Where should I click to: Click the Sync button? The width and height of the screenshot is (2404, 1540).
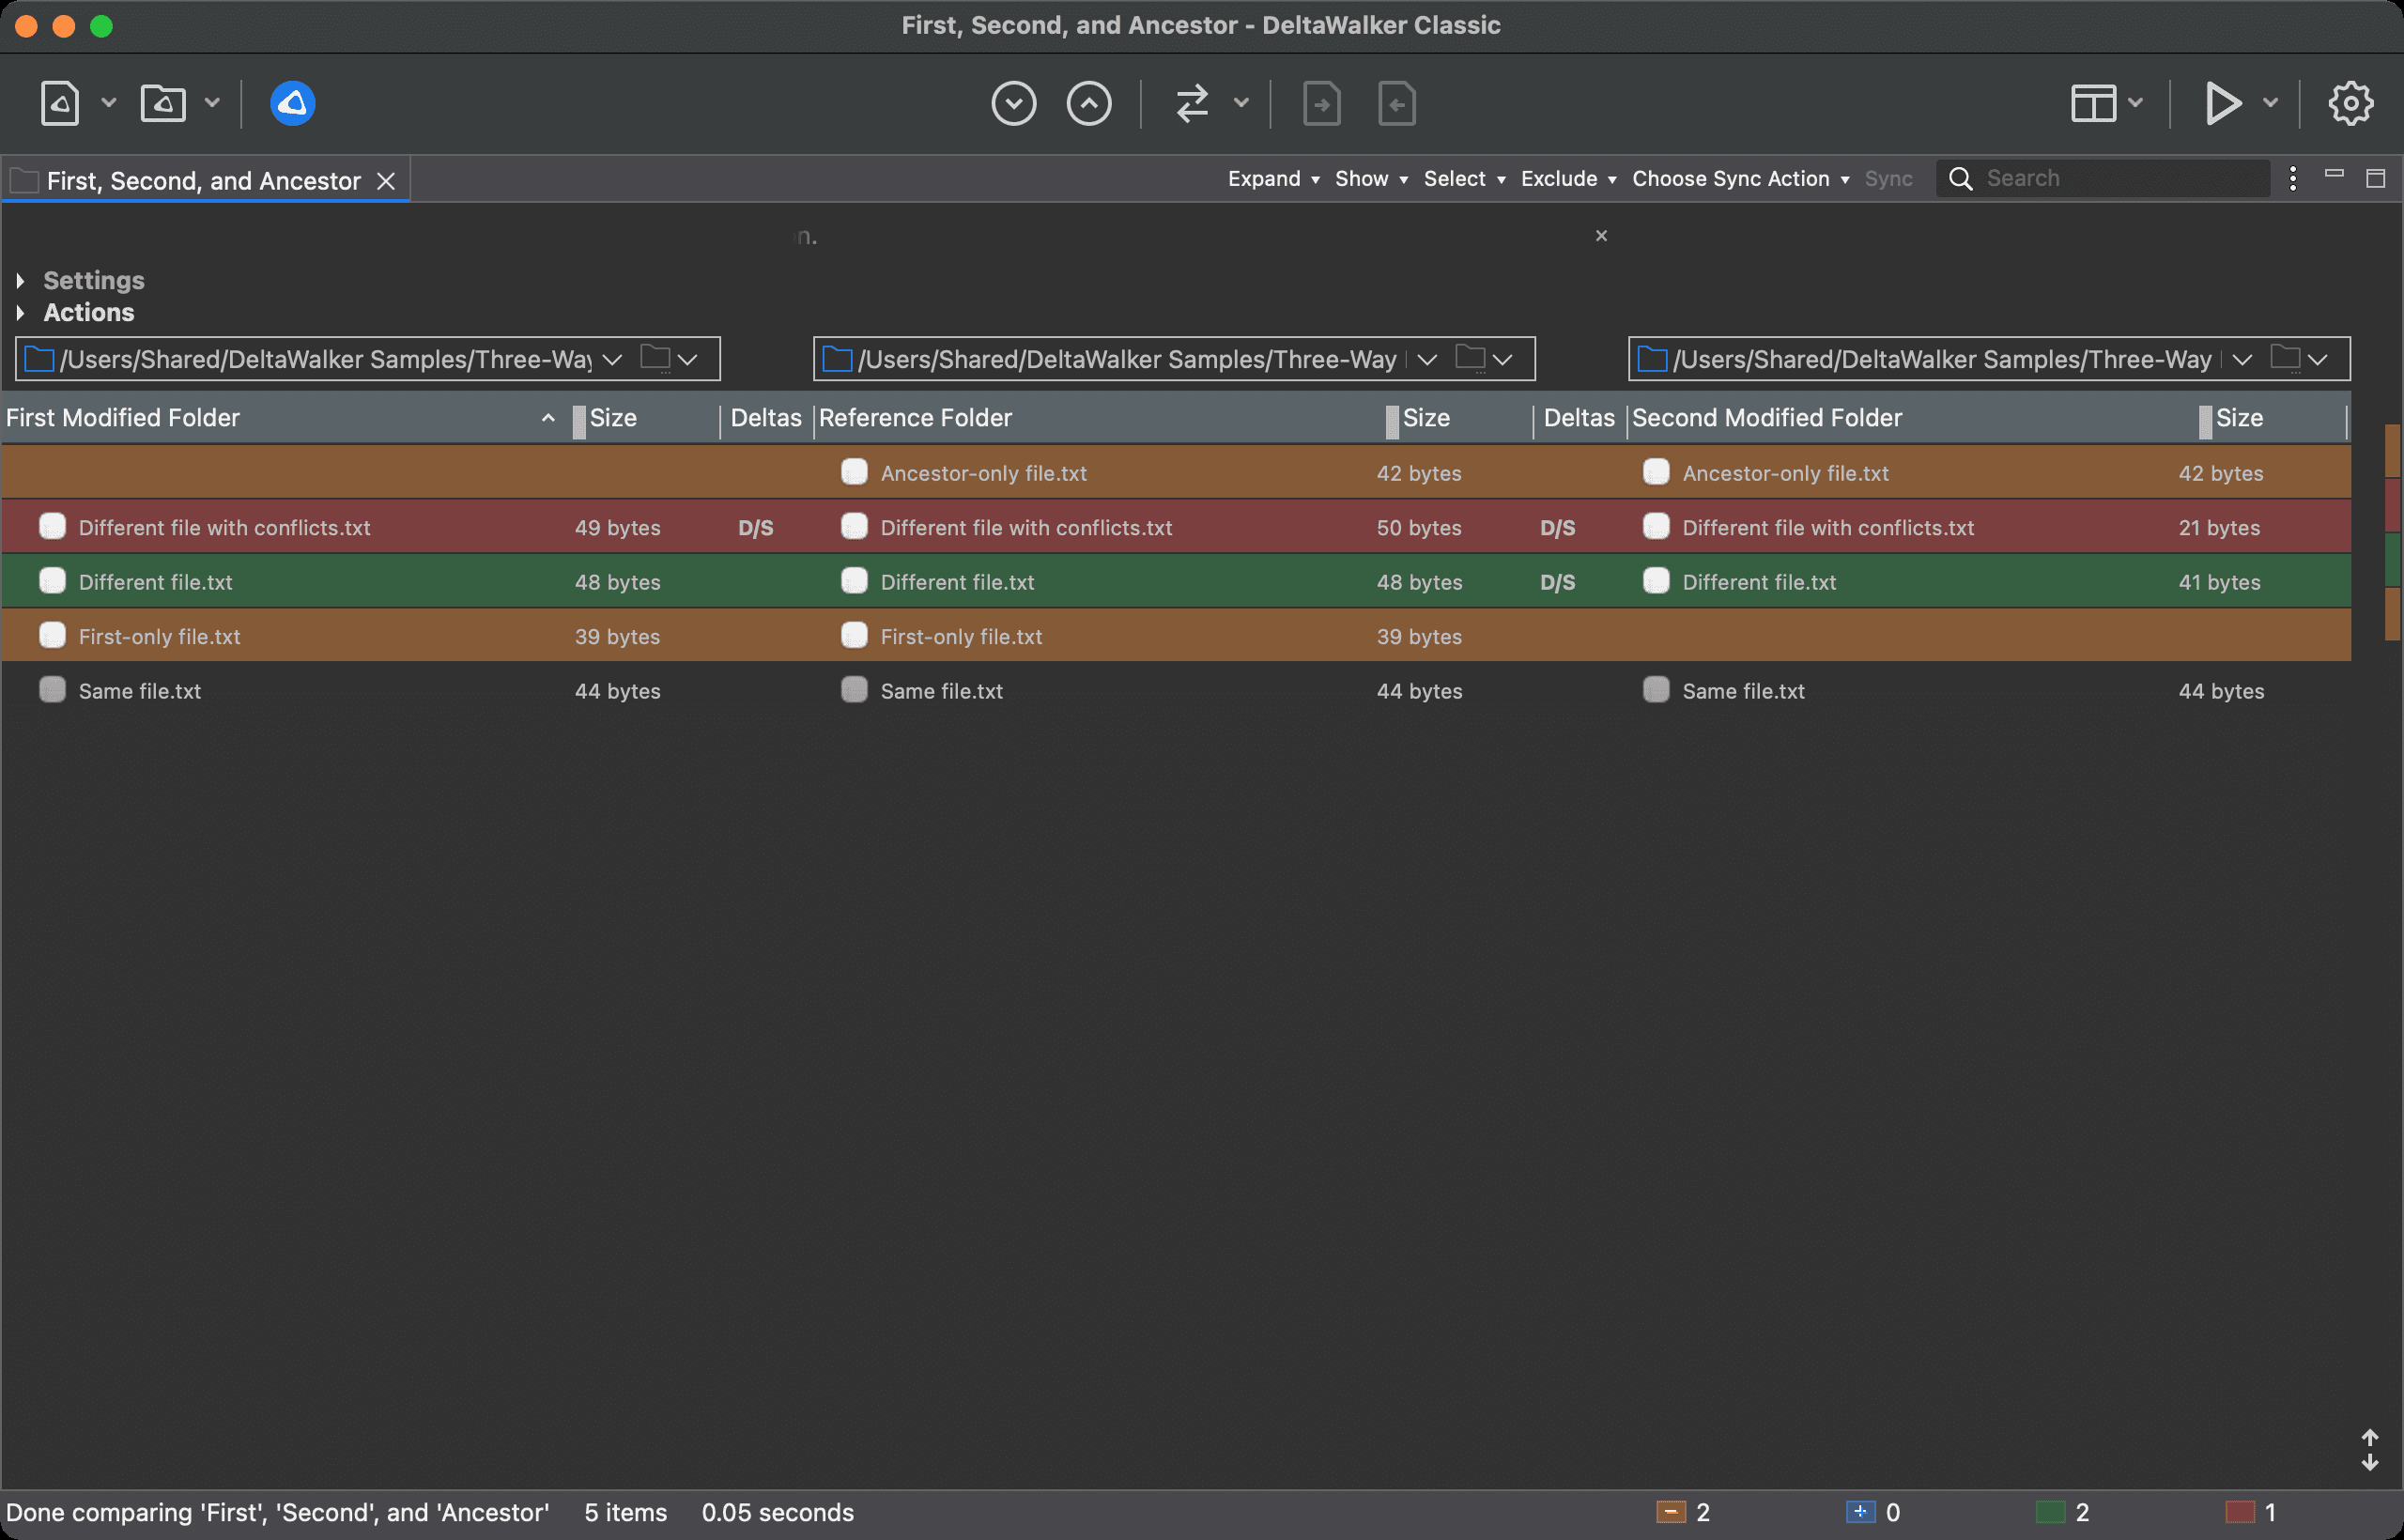pyautogui.click(x=1888, y=179)
